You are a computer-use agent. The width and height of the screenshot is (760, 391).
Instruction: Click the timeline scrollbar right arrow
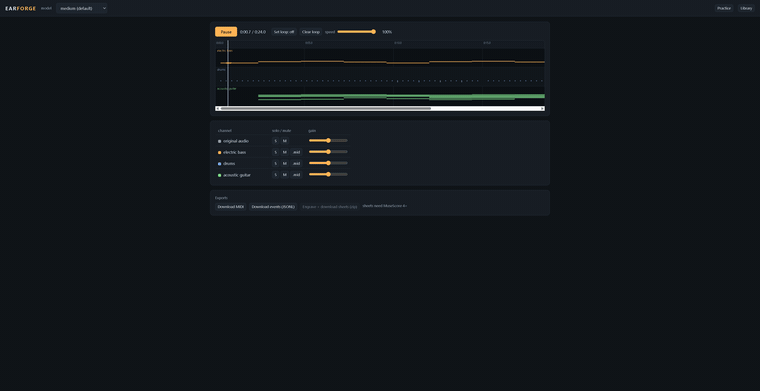(542, 109)
